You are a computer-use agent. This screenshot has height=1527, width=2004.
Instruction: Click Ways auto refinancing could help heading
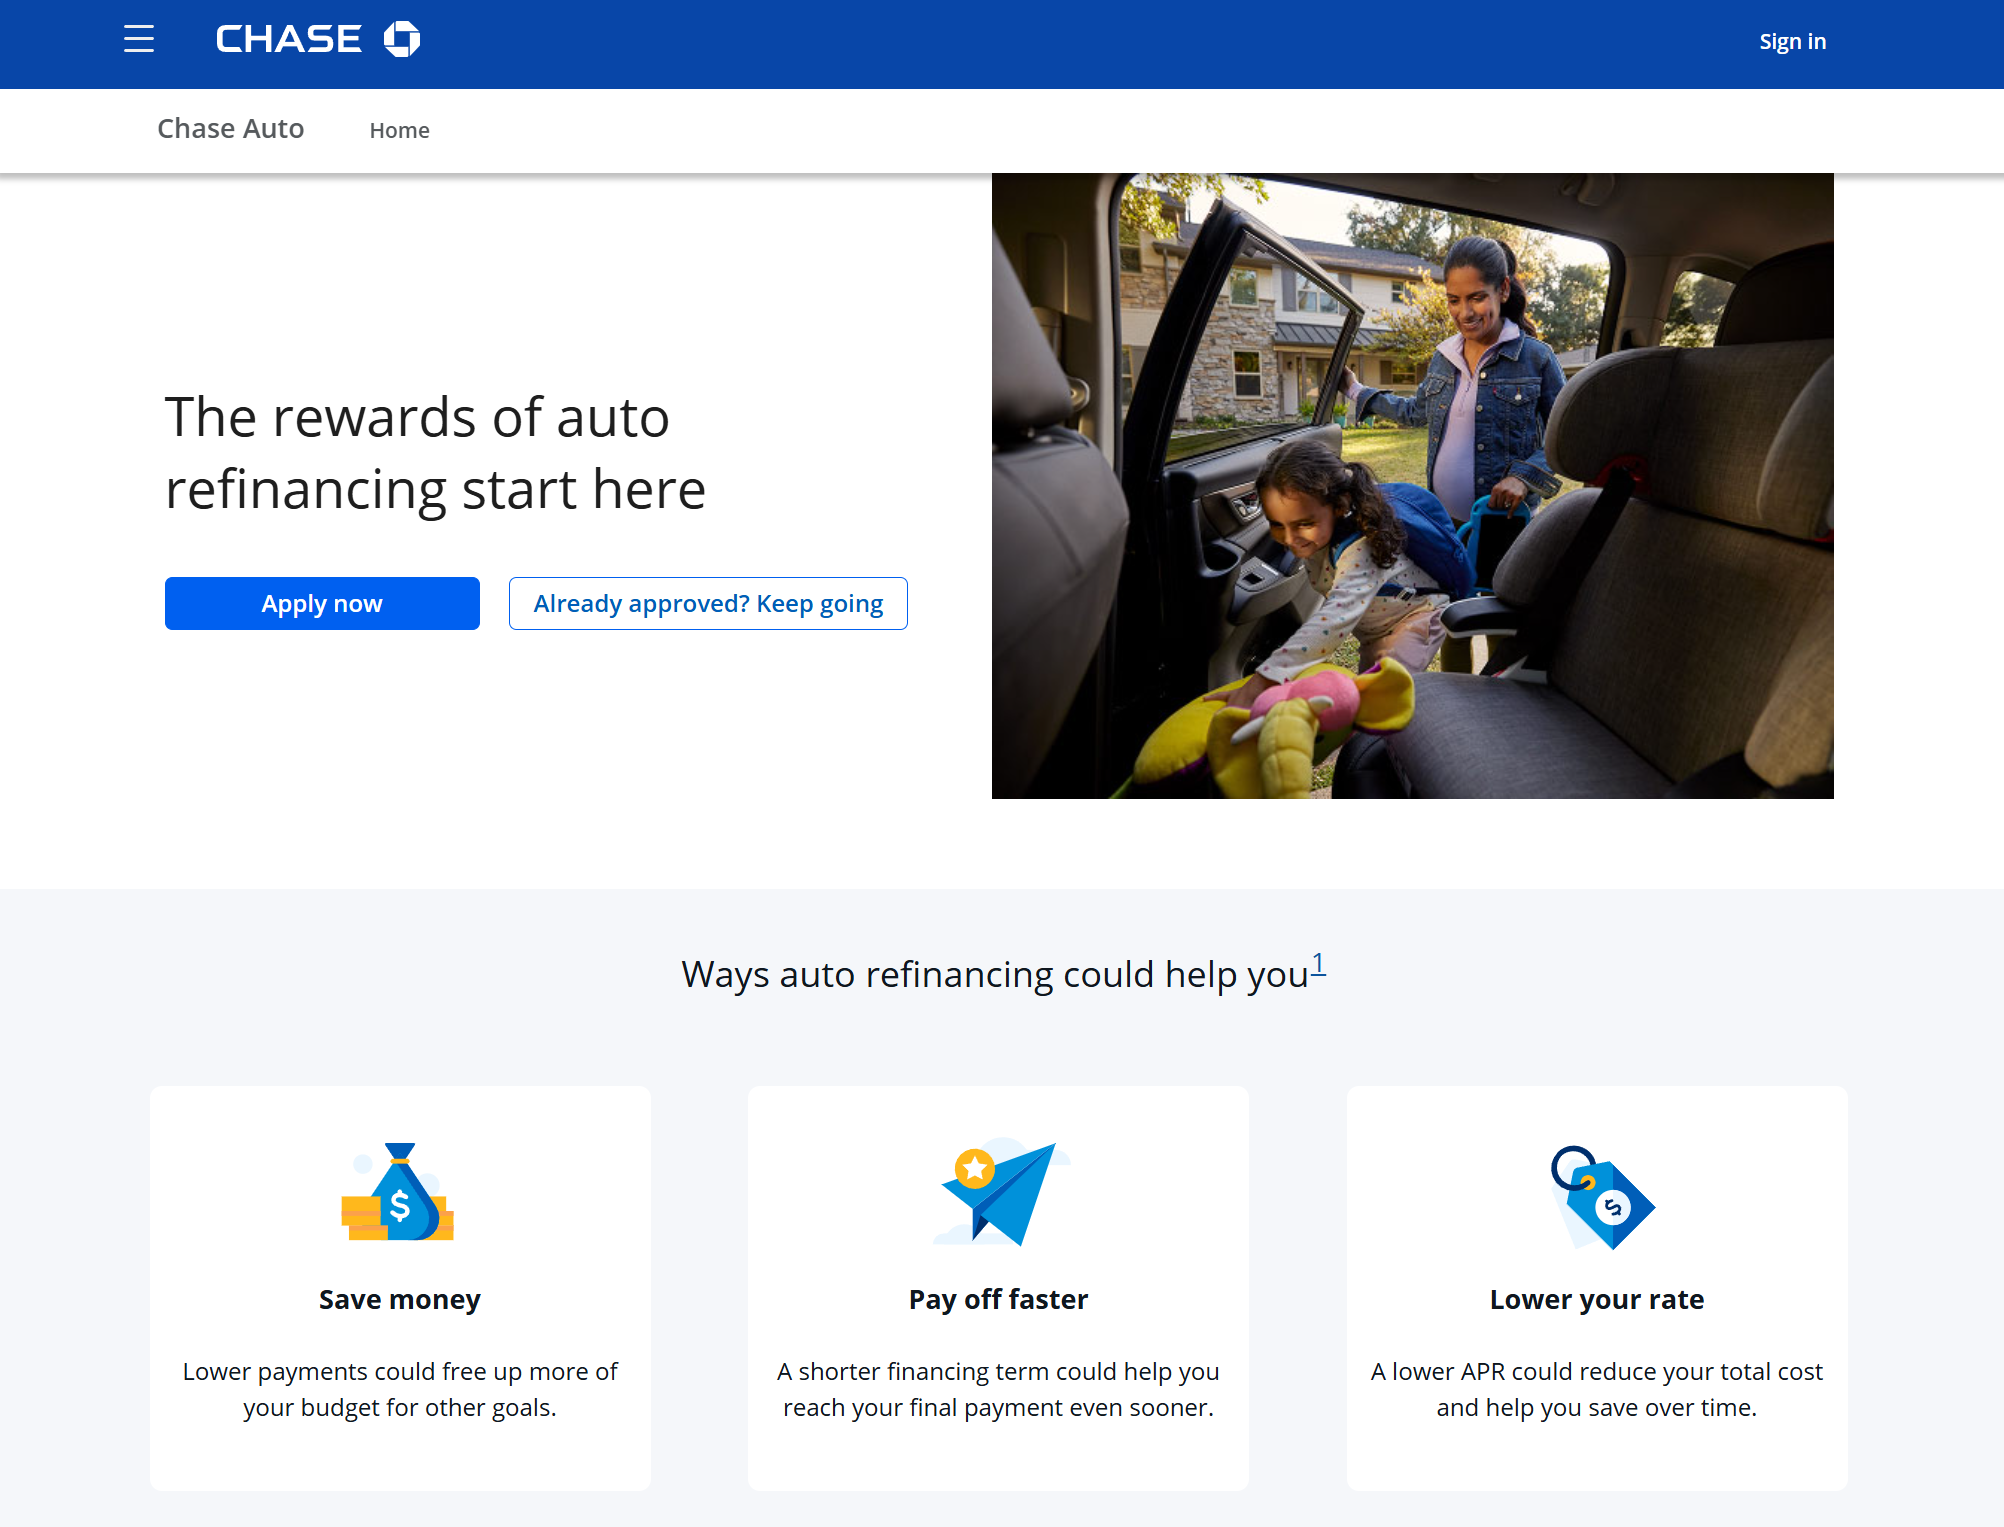coord(994,974)
